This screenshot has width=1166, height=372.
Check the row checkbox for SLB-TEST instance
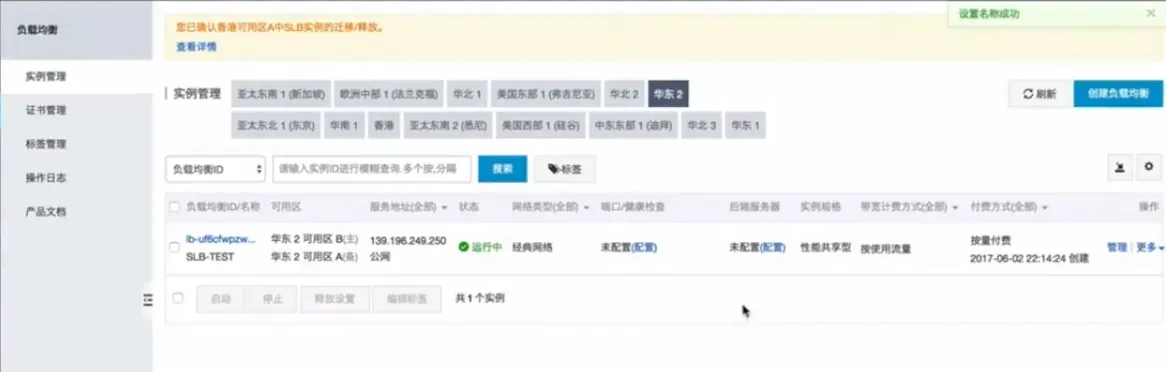175,247
